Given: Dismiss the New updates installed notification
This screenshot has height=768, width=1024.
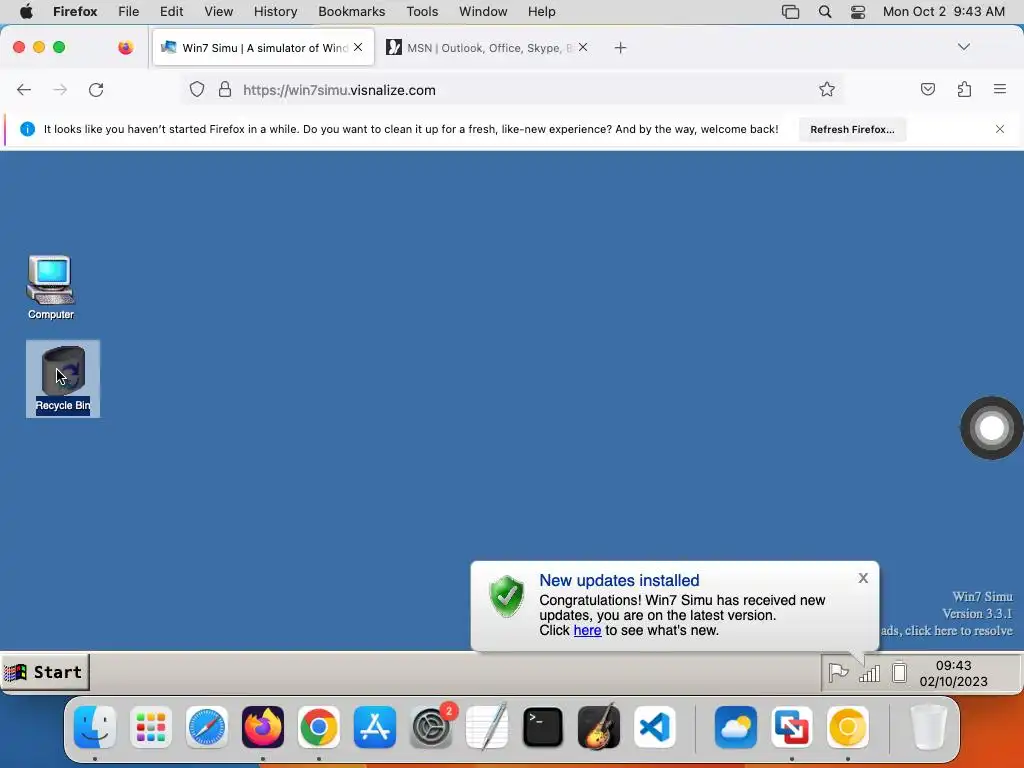Looking at the screenshot, I should (863, 578).
